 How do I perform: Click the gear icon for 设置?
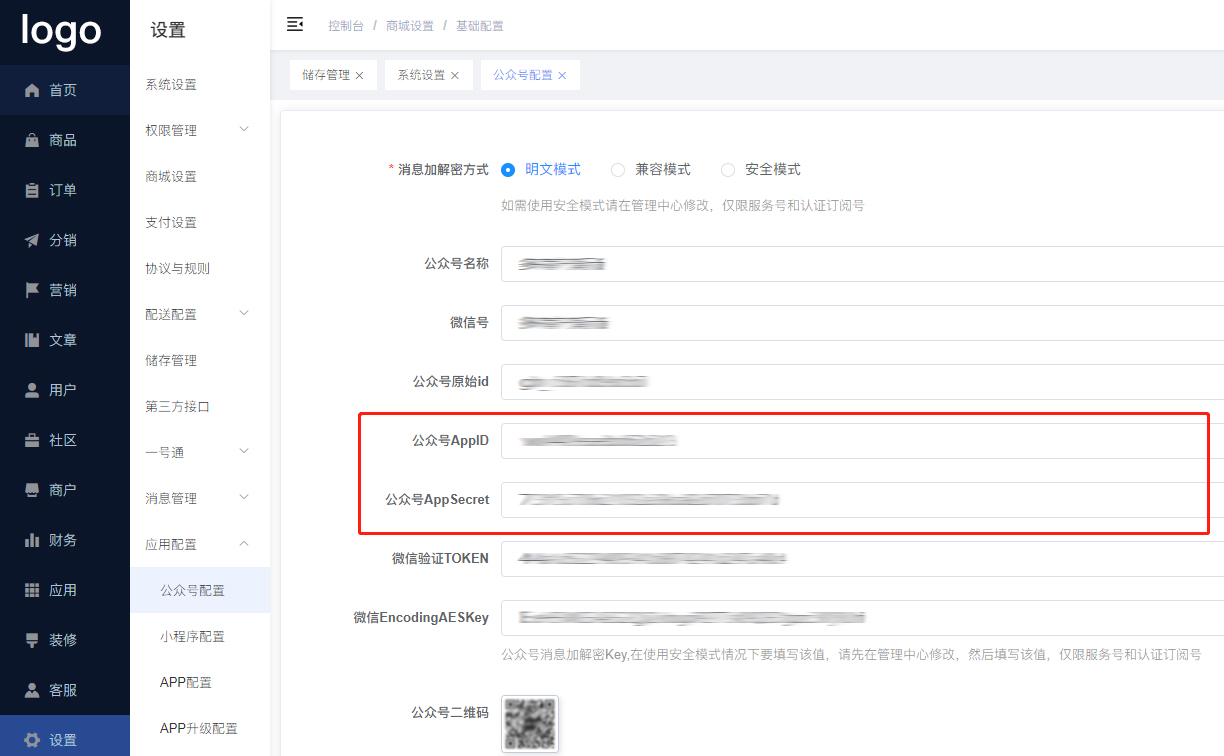[32, 740]
